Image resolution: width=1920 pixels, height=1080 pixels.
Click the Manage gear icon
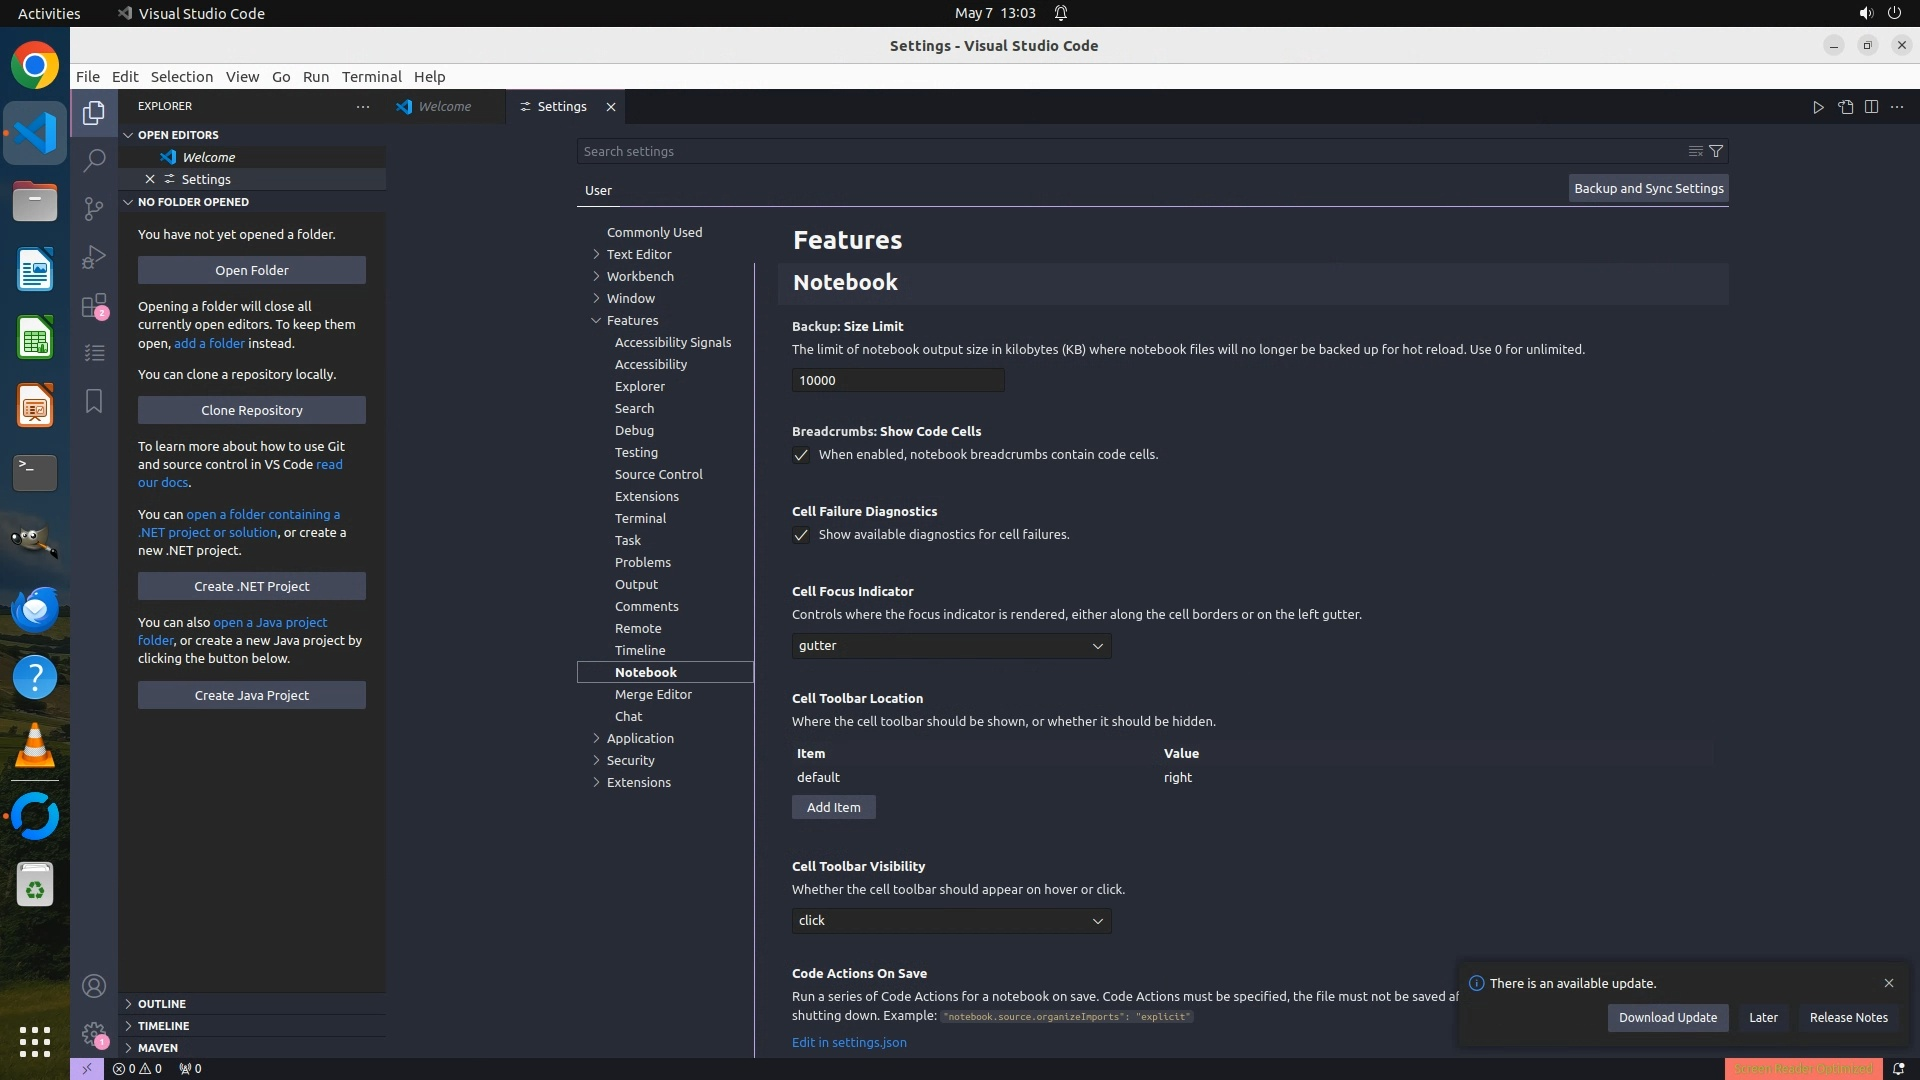(x=94, y=1034)
